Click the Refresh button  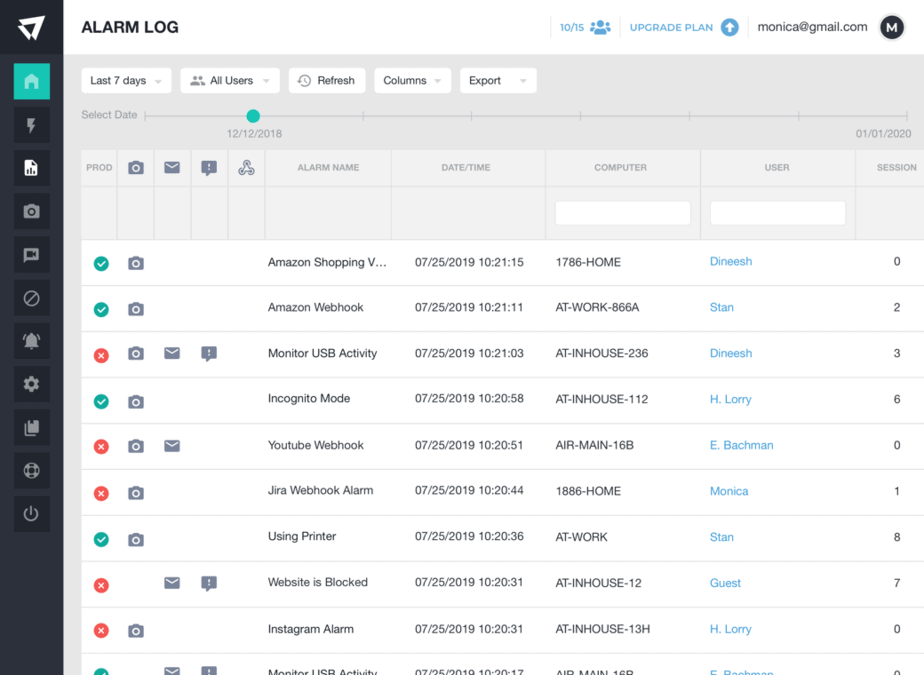327,81
